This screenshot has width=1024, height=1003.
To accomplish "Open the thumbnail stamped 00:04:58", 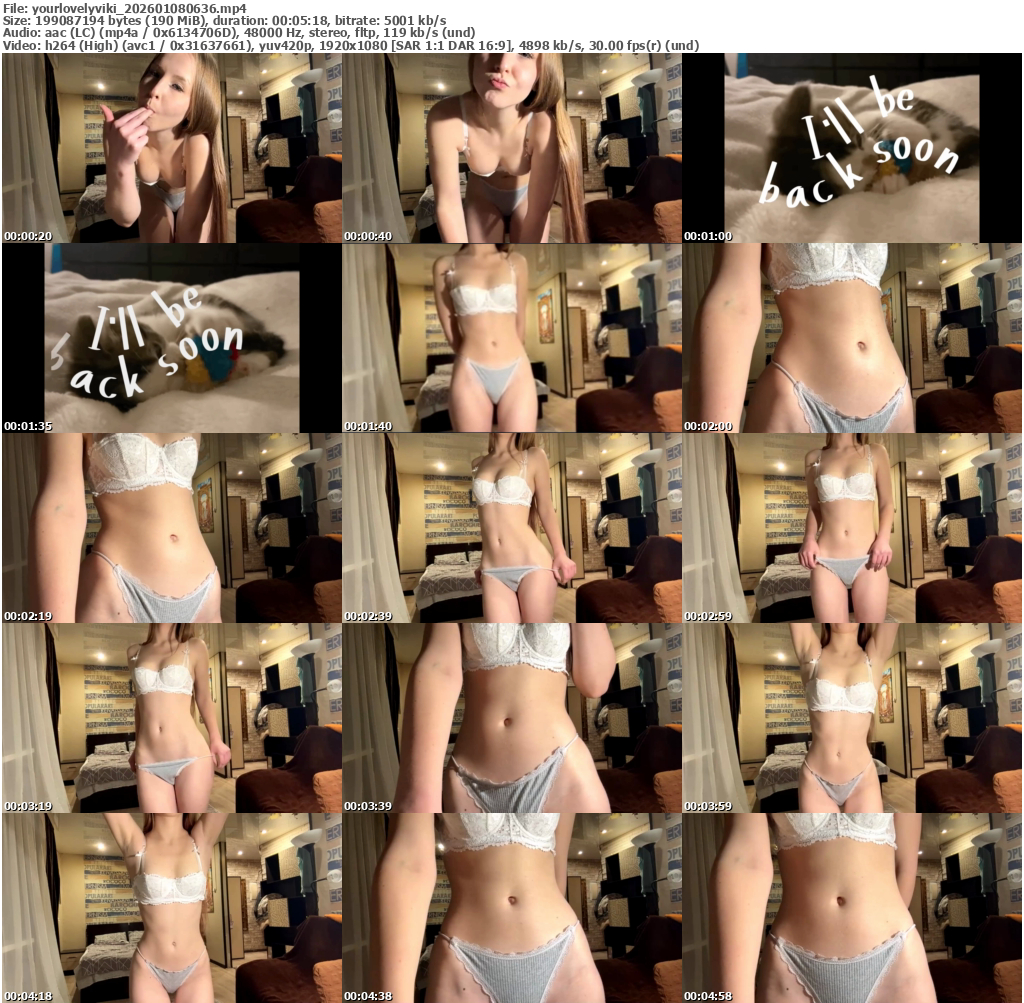I will (x=852, y=908).
